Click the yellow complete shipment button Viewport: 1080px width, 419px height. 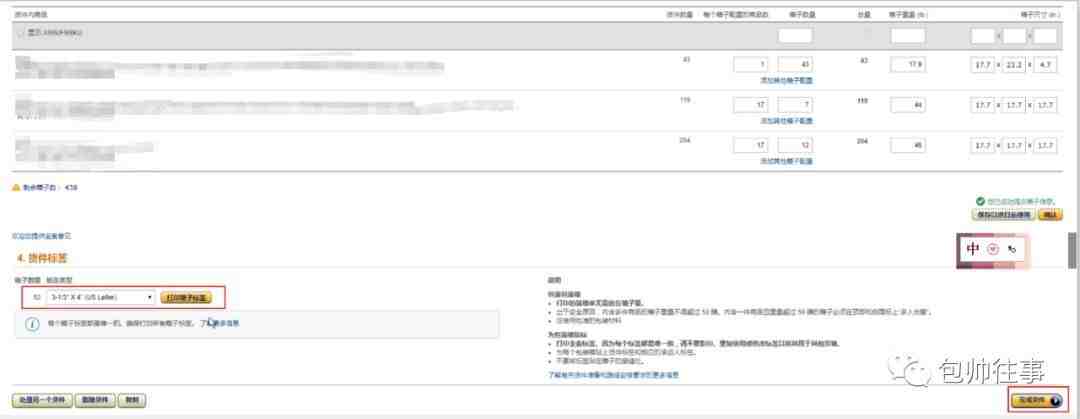(1037, 400)
